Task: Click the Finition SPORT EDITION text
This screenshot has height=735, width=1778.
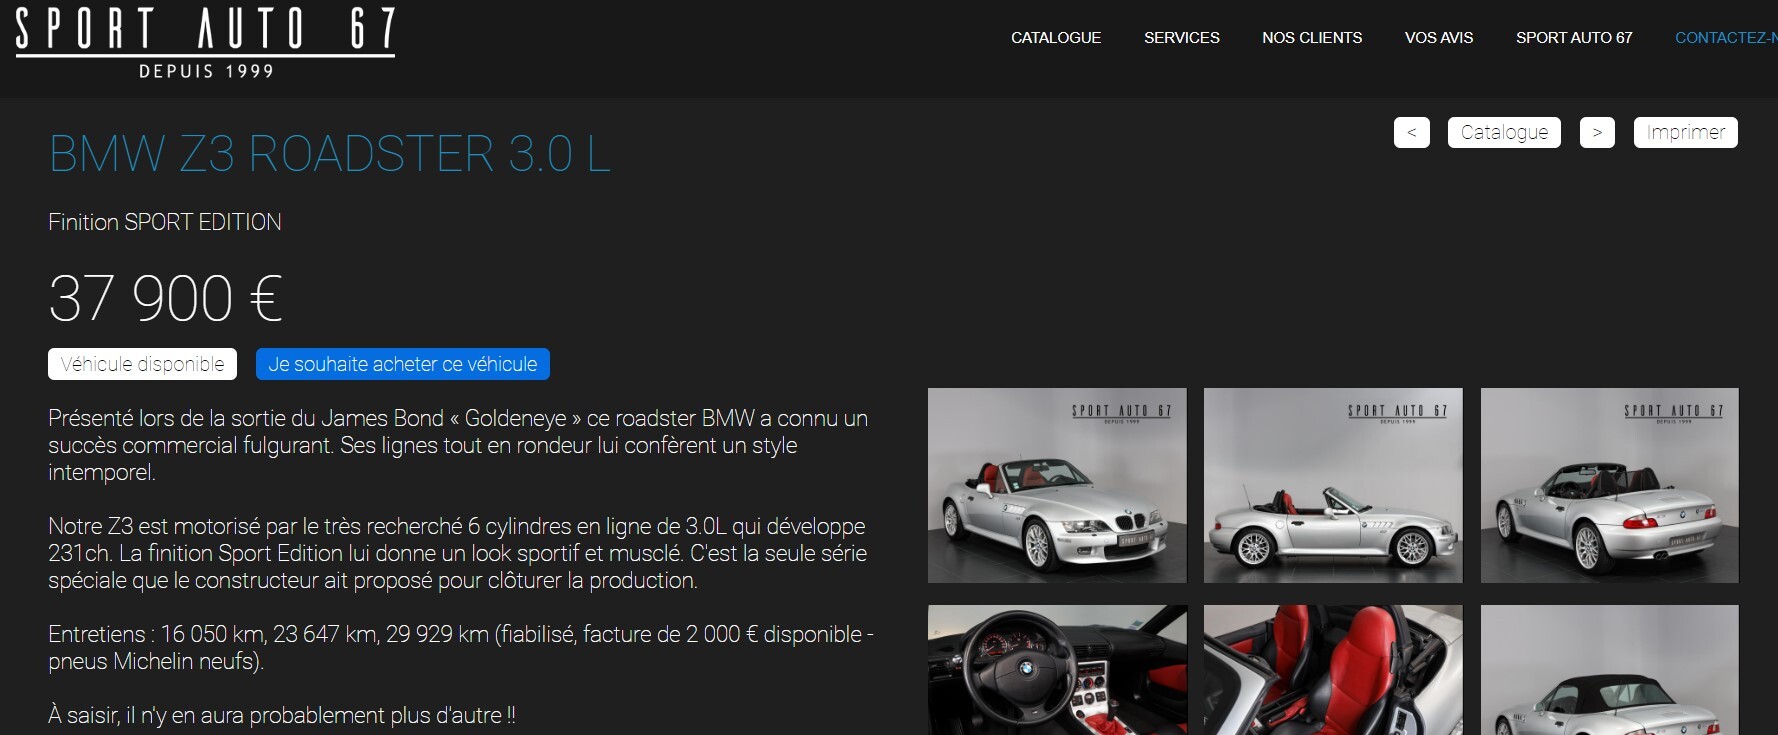Action: coord(165,222)
